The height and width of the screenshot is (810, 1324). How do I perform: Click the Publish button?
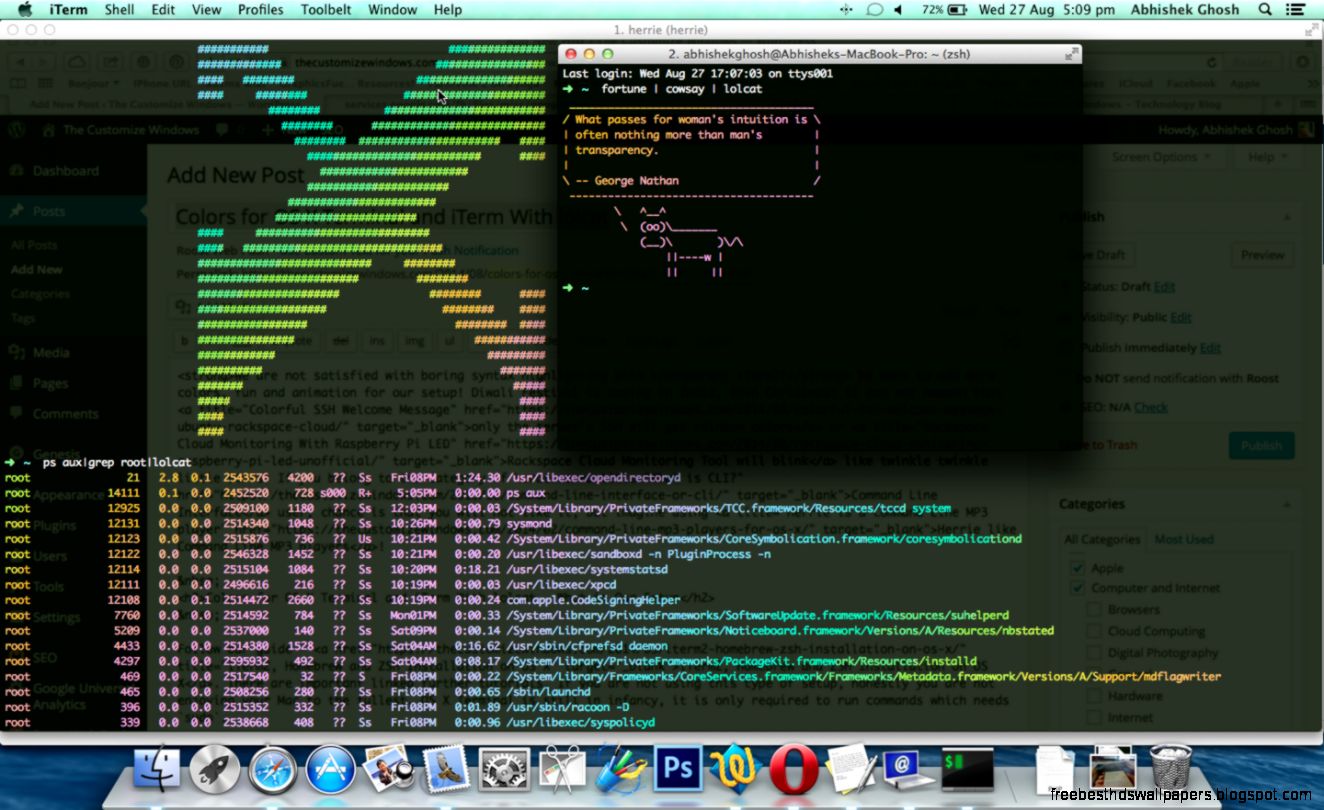(x=1261, y=446)
